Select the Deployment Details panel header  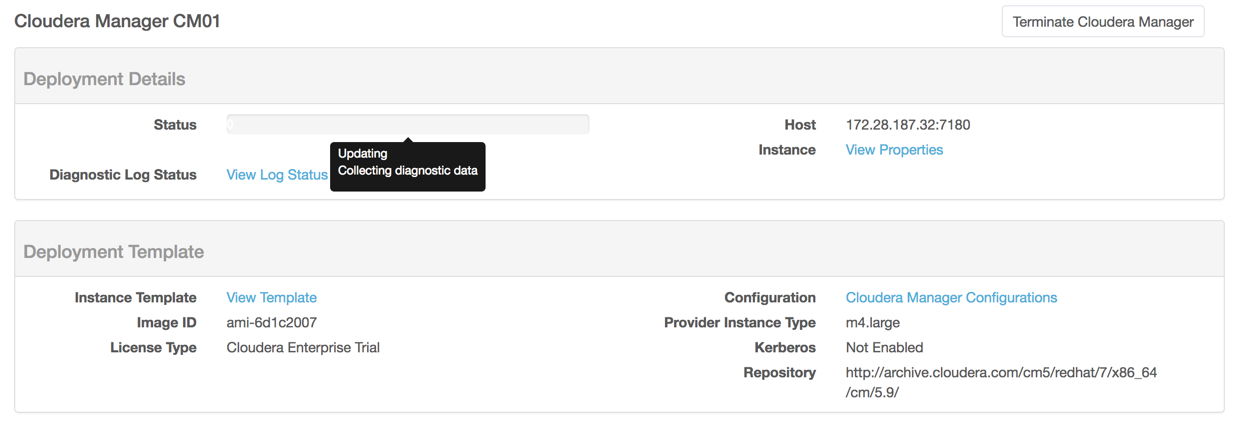(619, 76)
